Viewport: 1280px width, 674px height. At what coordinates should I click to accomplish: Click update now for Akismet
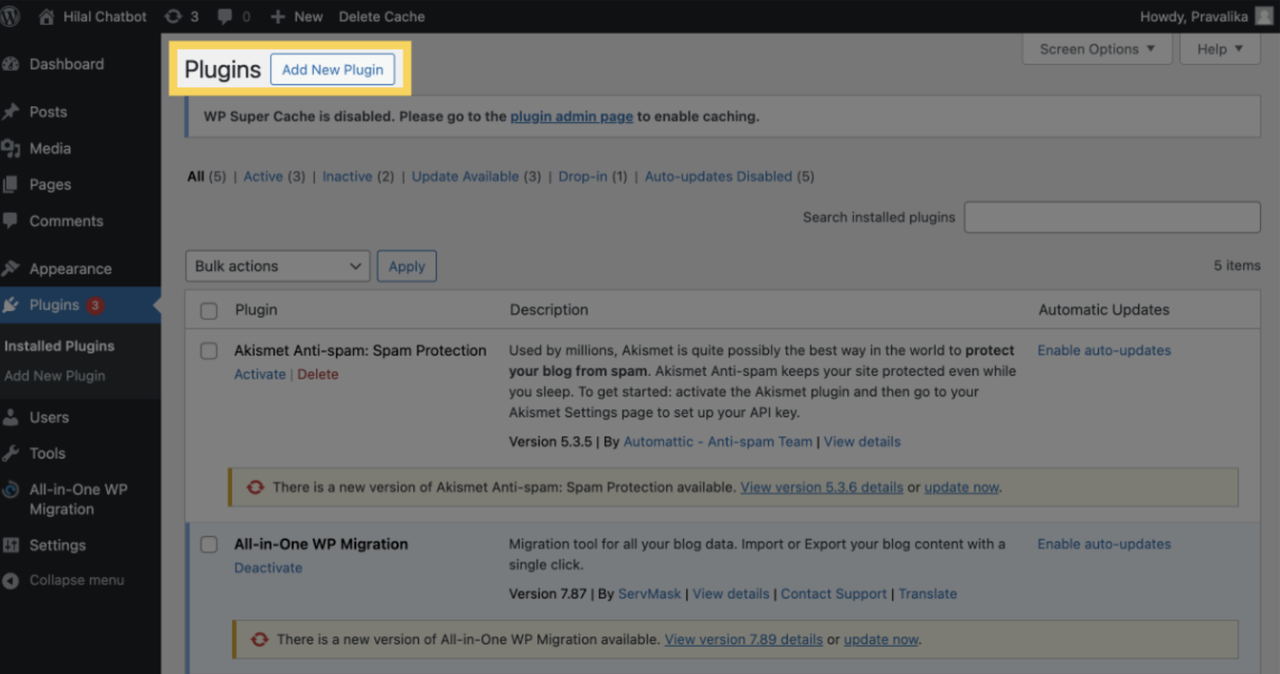click(x=961, y=487)
